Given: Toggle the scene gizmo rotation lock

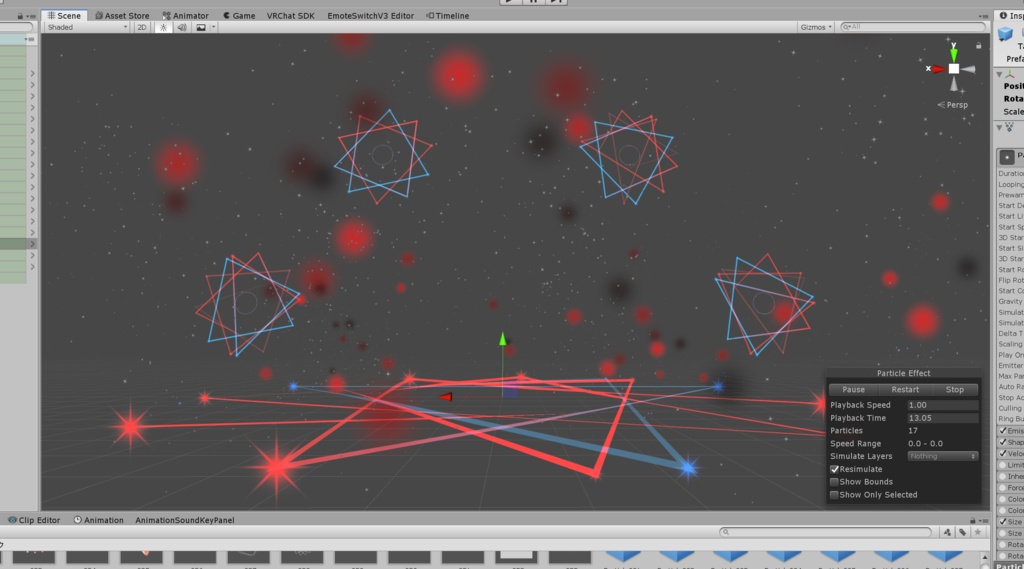Looking at the screenshot, I should click(978, 46).
